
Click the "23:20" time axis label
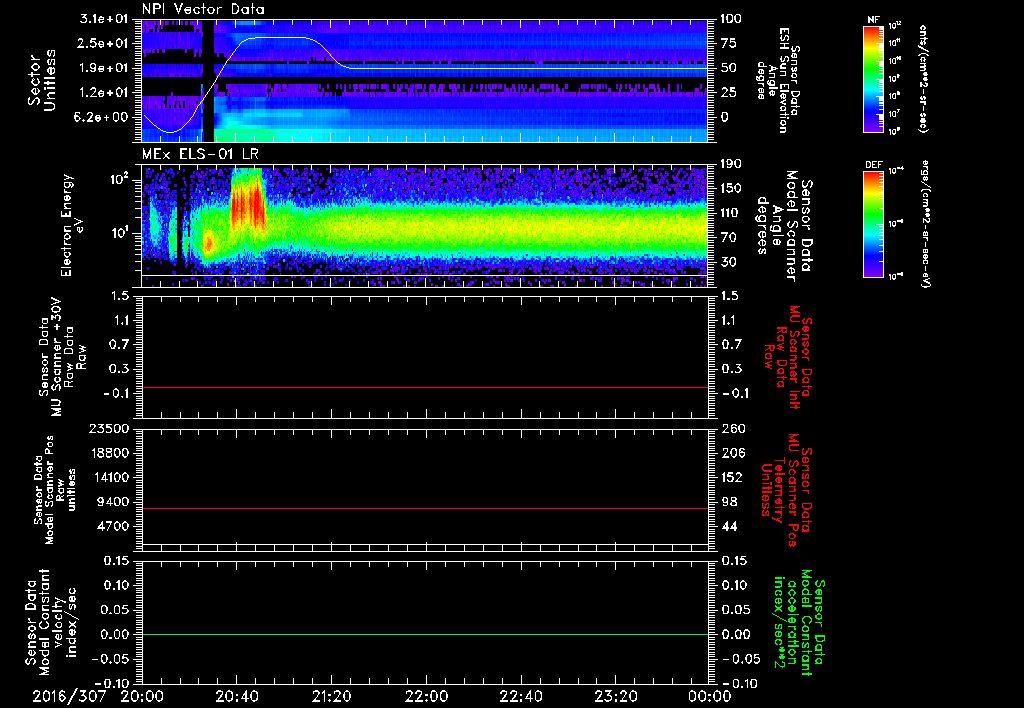tap(616, 696)
